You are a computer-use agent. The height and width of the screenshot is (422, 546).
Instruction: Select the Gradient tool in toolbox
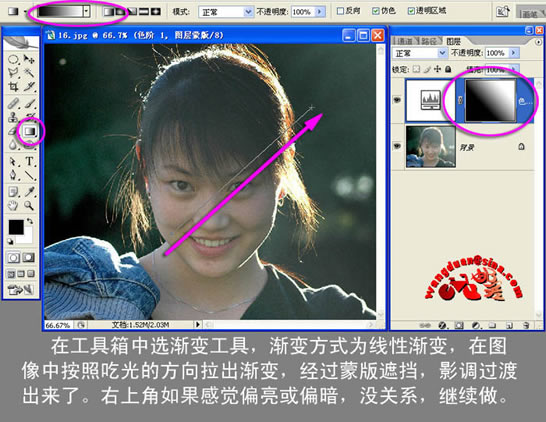(30, 131)
